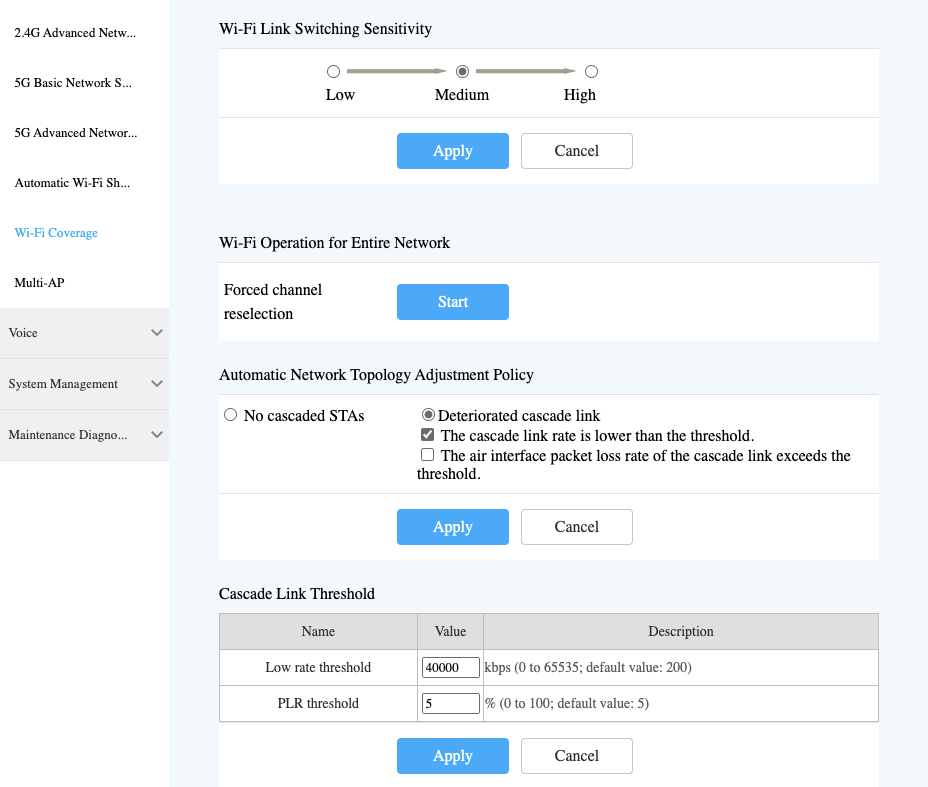Set link switching sensitivity to Low
Image resolution: width=928 pixels, height=787 pixels.
point(333,72)
